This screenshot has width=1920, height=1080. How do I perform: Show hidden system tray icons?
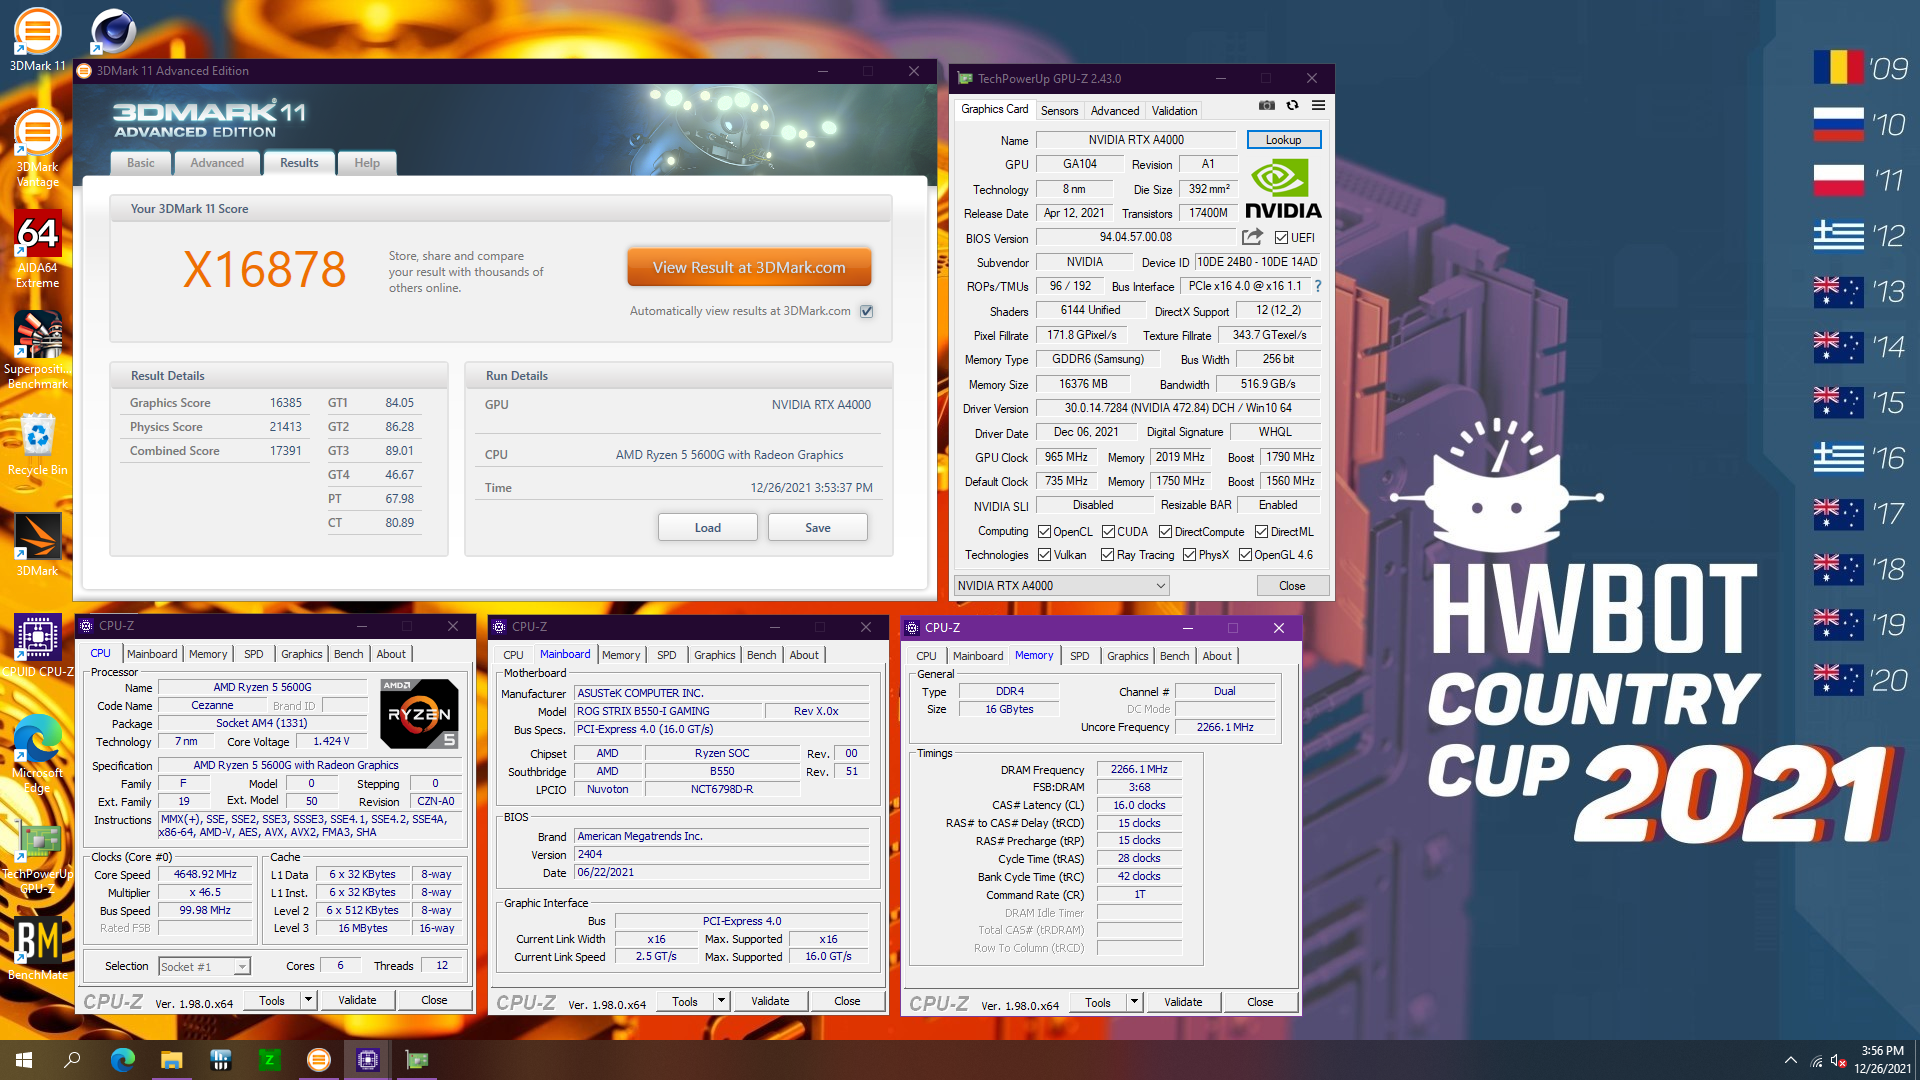point(1790,1060)
